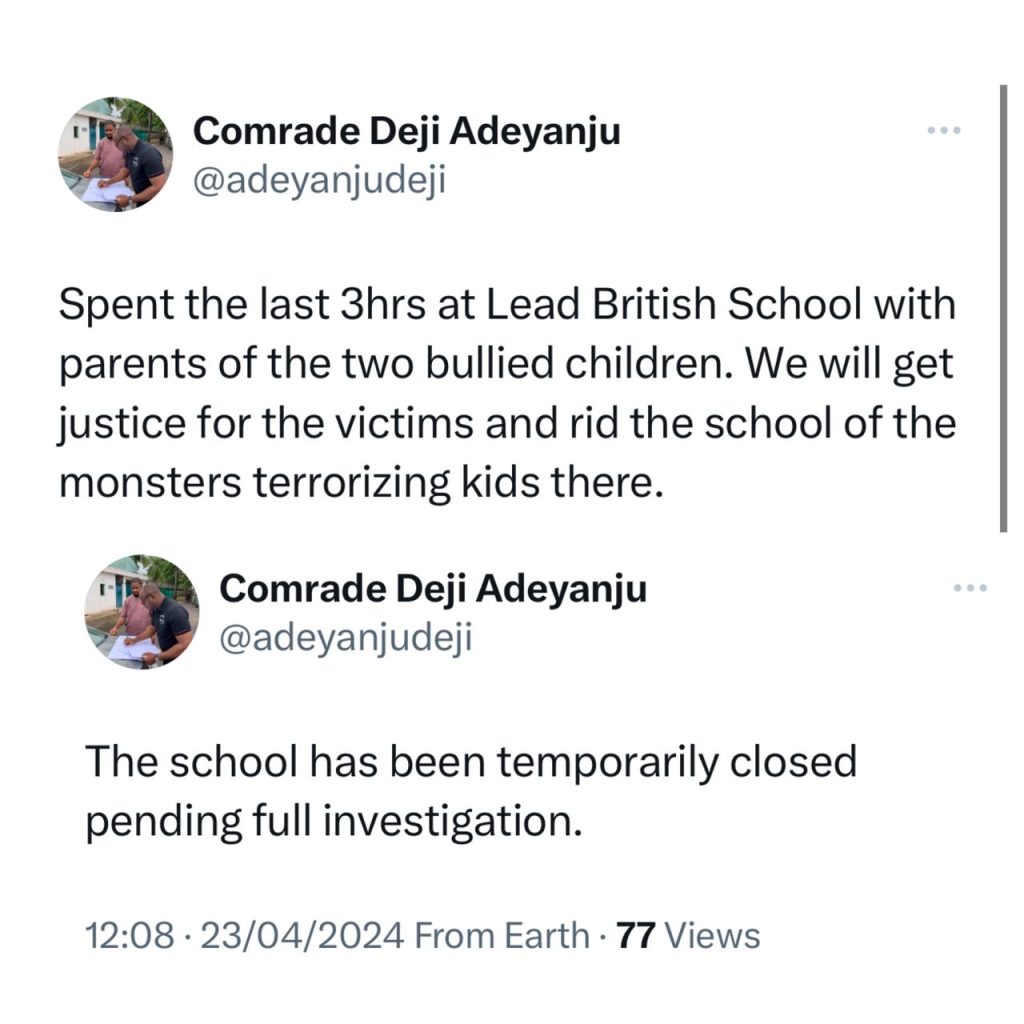Open tweet body starting 'Spent the last 3hrs'
Screen dimensions: 1024x1024
[507, 394]
